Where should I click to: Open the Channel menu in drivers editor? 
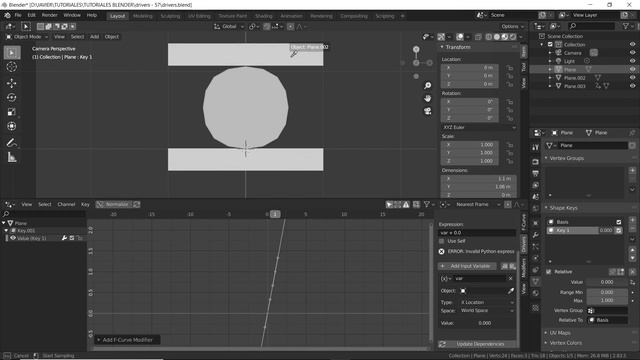coord(66,204)
